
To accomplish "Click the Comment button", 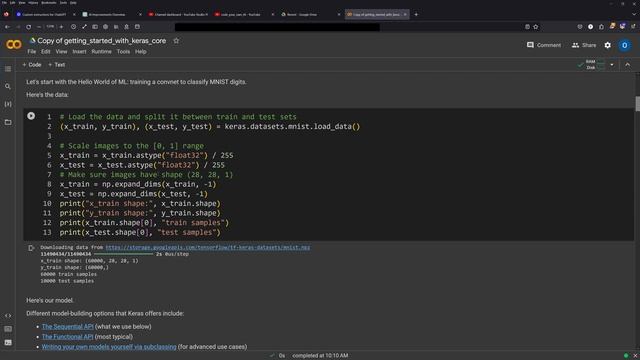I will [544, 45].
